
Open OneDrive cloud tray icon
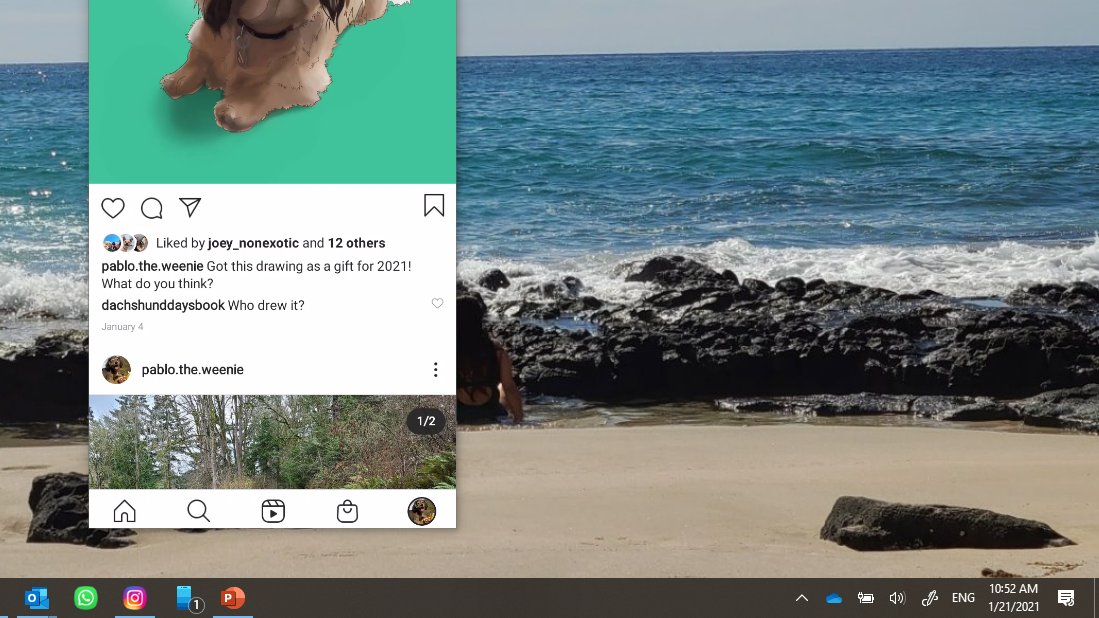pyautogui.click(x=833, y=598)
